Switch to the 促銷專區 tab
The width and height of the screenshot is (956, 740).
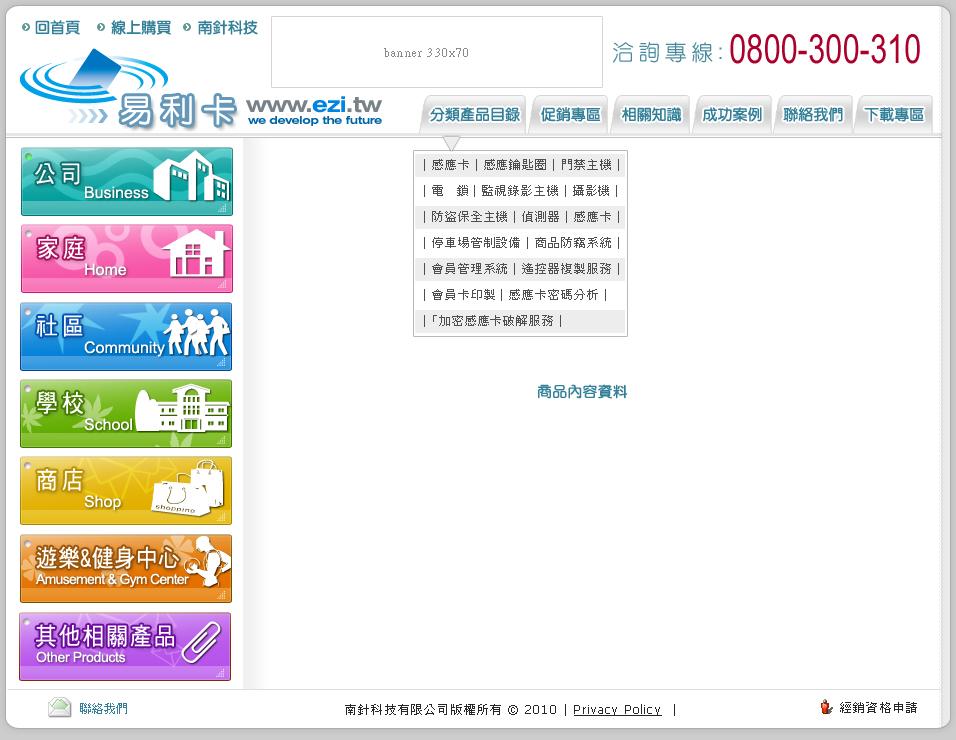tap(570, 114)
